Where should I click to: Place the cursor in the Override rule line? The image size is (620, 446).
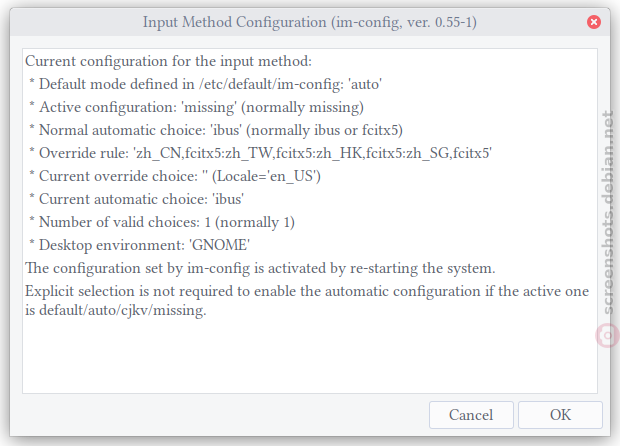pyautogui.click(x=261, y=153)
